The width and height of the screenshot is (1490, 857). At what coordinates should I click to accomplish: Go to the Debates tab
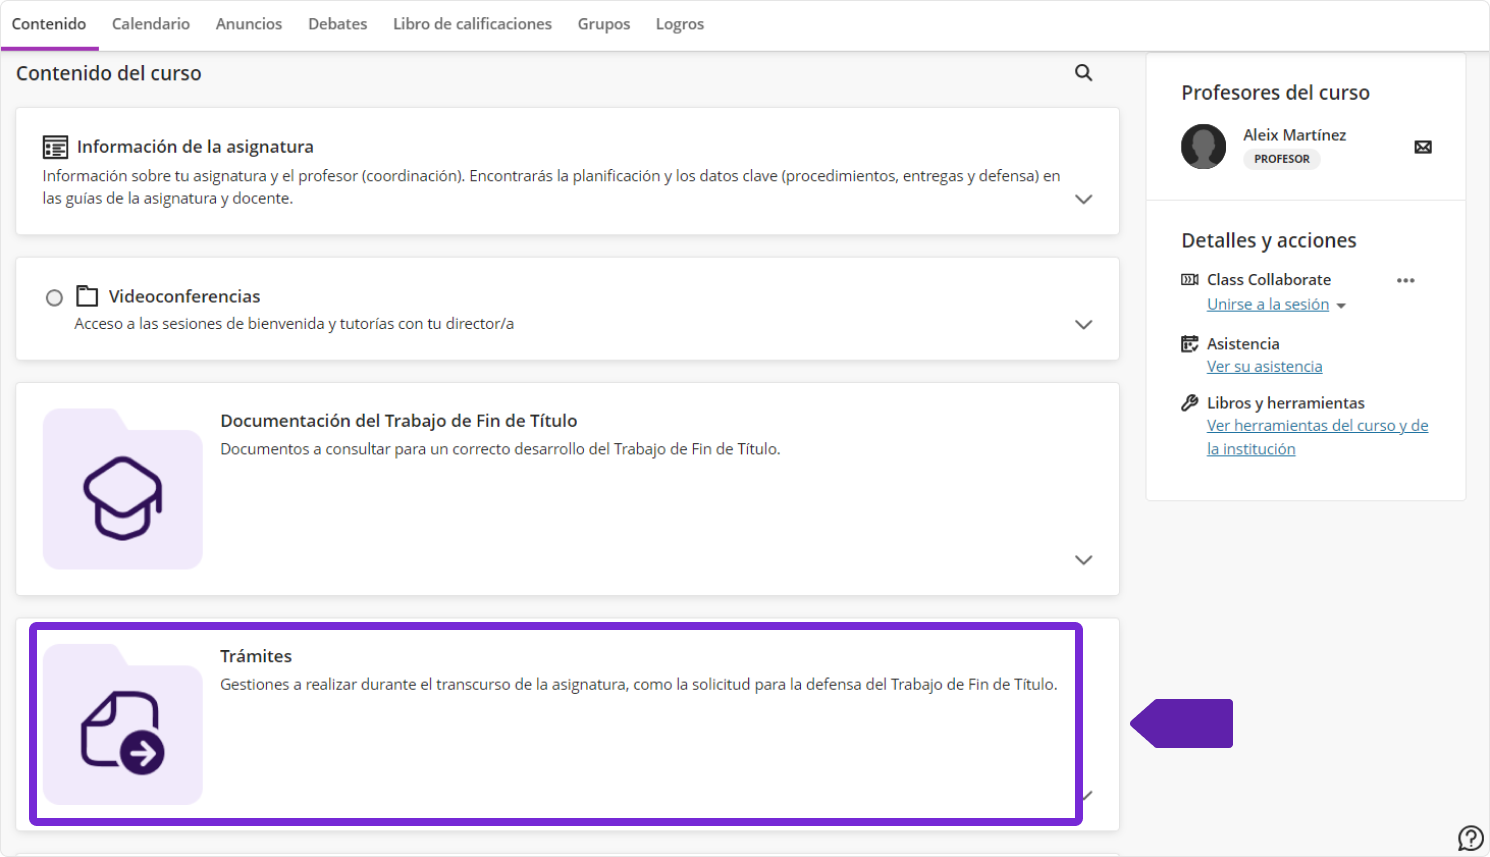point(337,24)
